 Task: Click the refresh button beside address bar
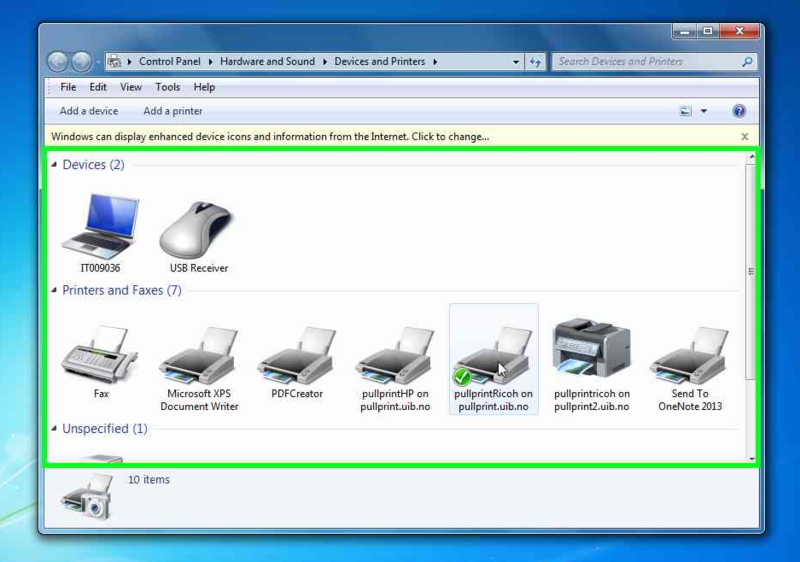click(535, 62)
